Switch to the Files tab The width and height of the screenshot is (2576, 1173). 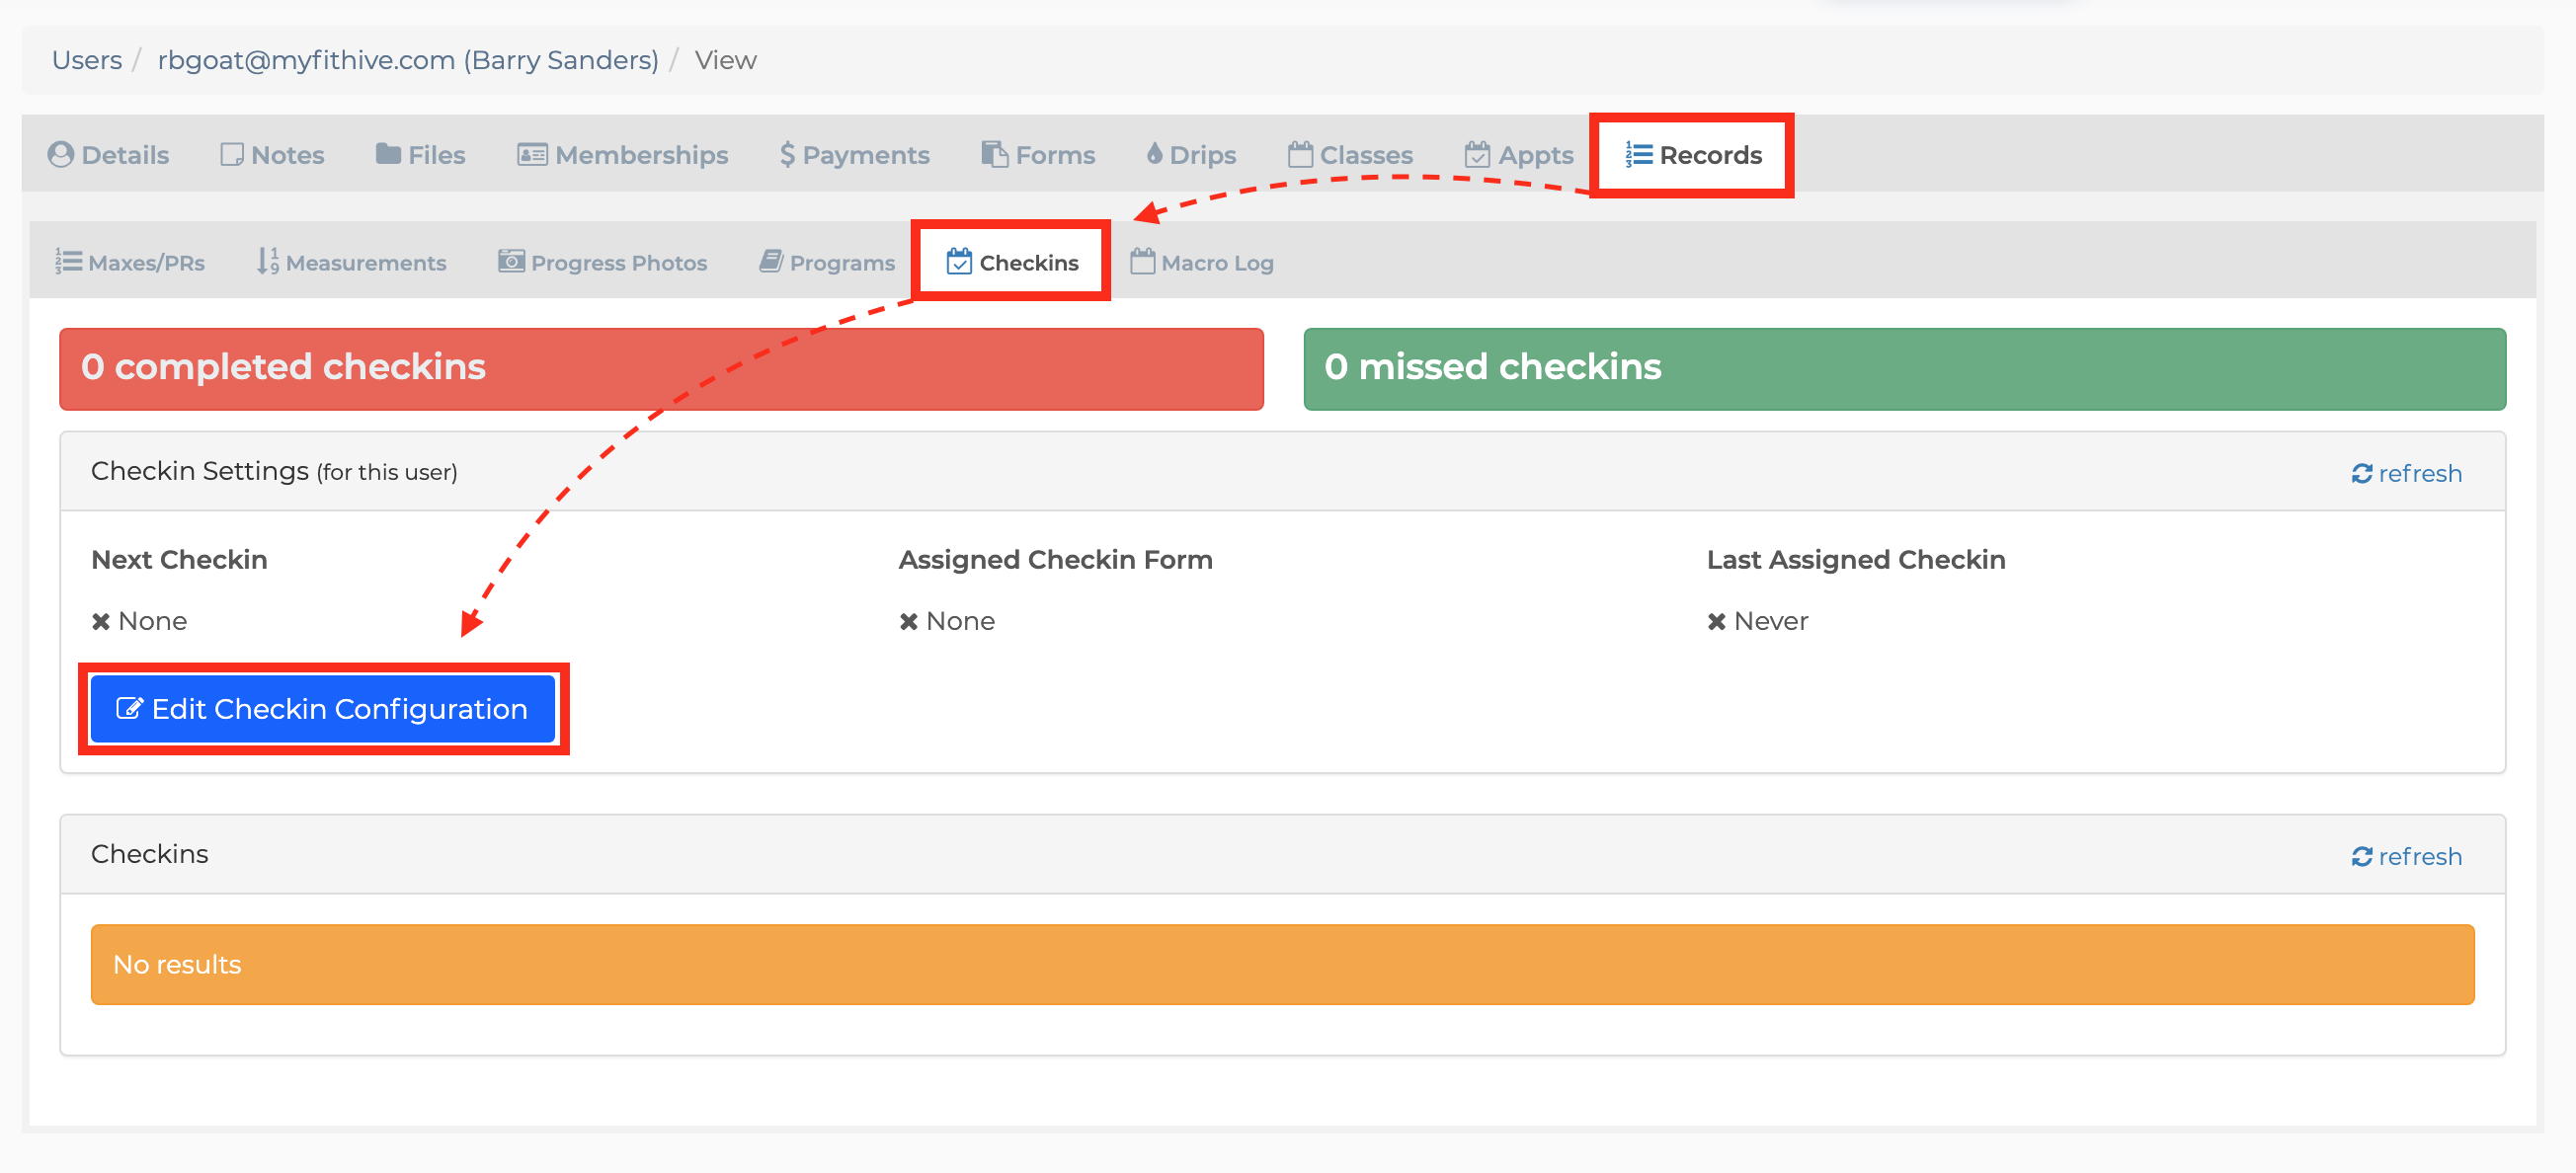[420, 155]
